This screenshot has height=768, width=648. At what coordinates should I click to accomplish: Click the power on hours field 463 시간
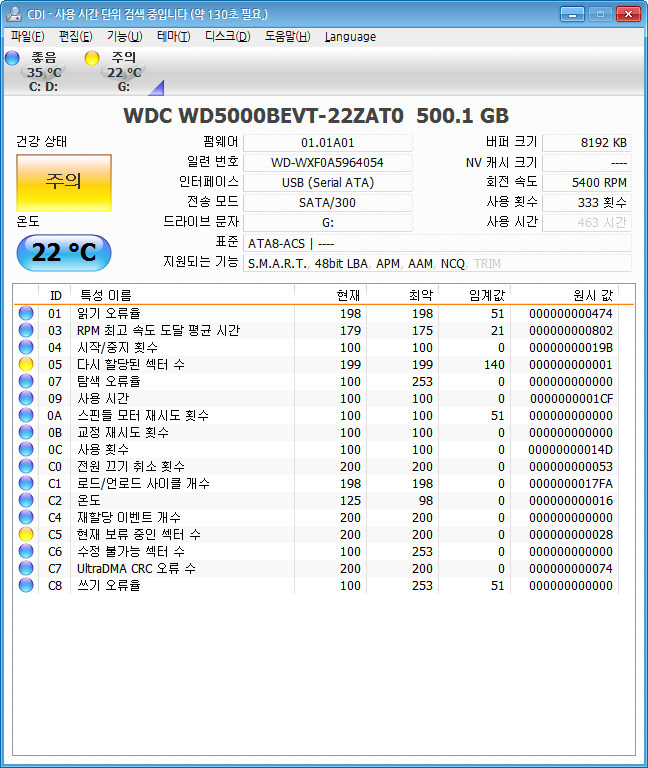587,223
